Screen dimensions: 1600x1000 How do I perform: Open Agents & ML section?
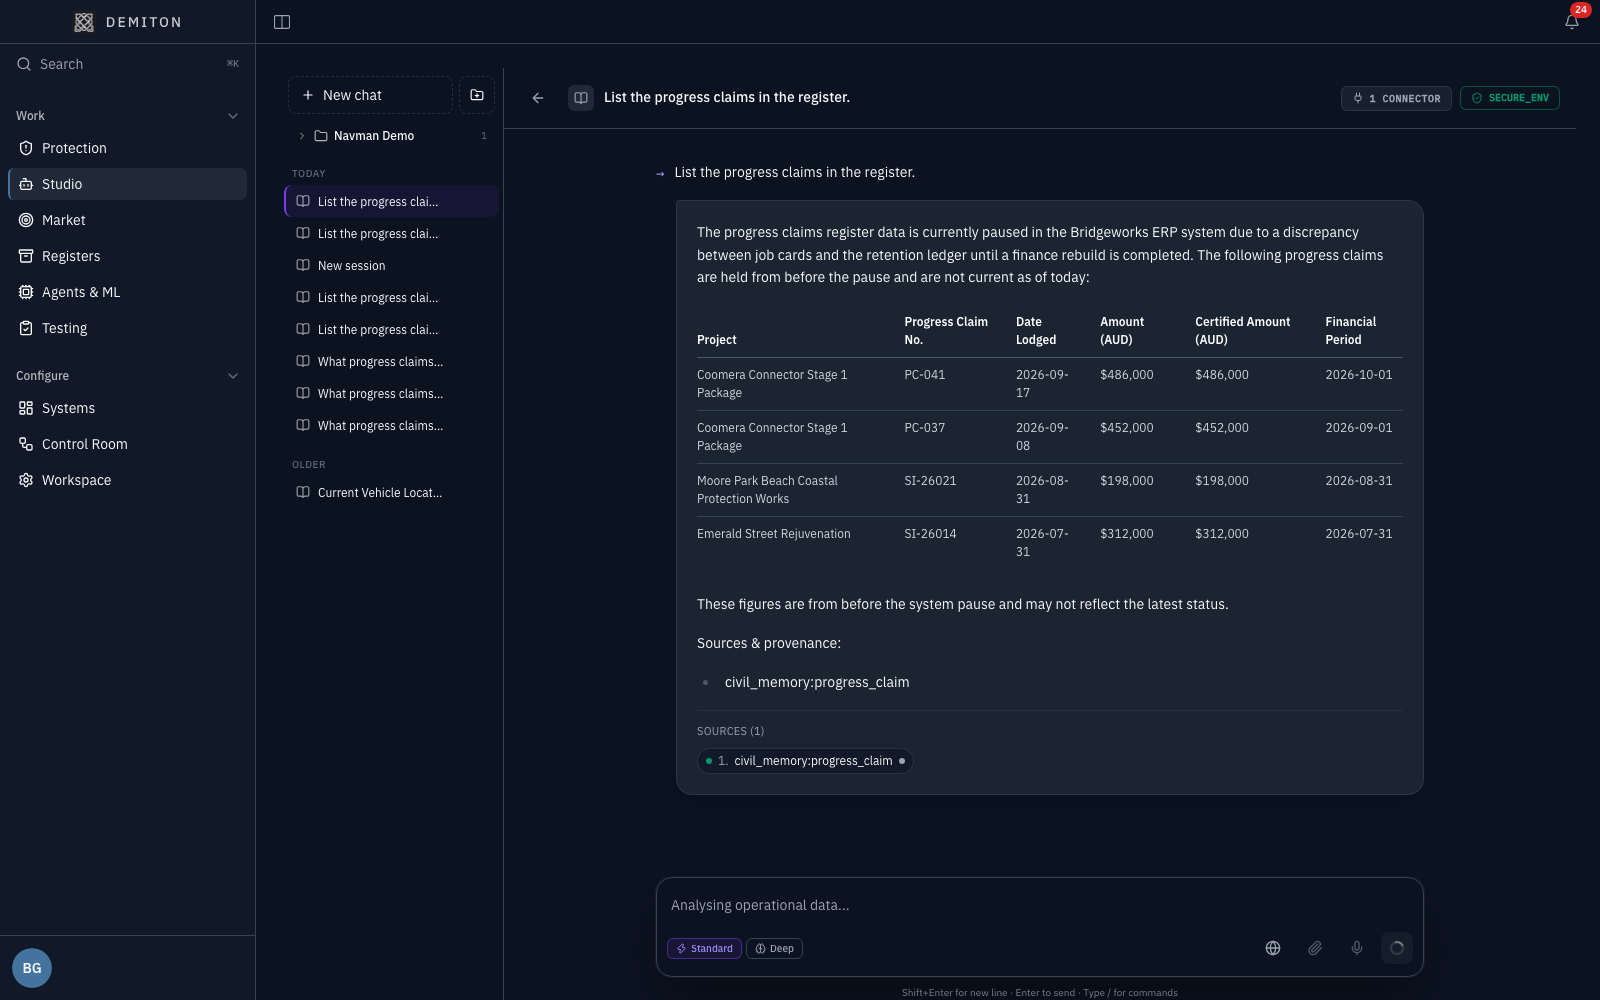click(x=127, y=292)
